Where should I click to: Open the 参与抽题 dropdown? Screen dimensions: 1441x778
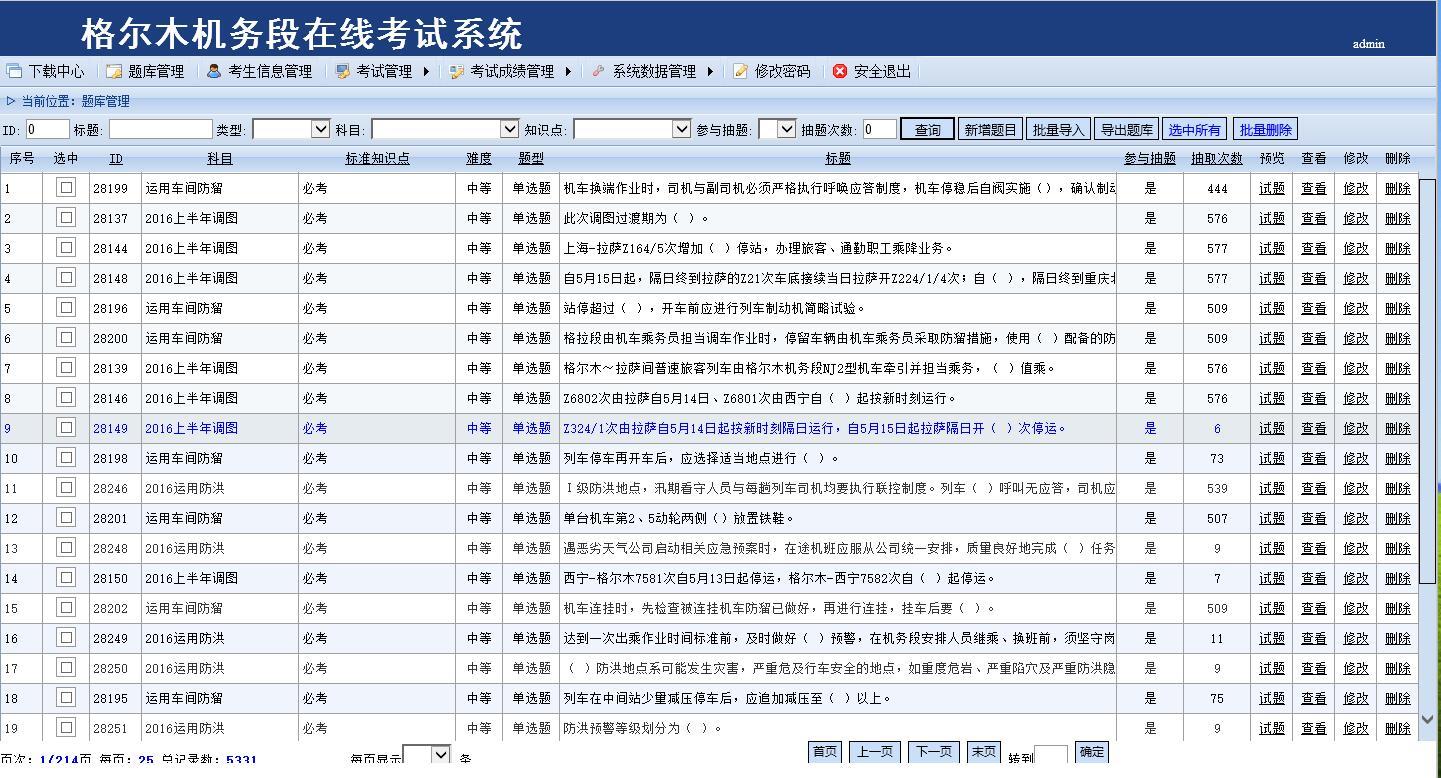777,129
